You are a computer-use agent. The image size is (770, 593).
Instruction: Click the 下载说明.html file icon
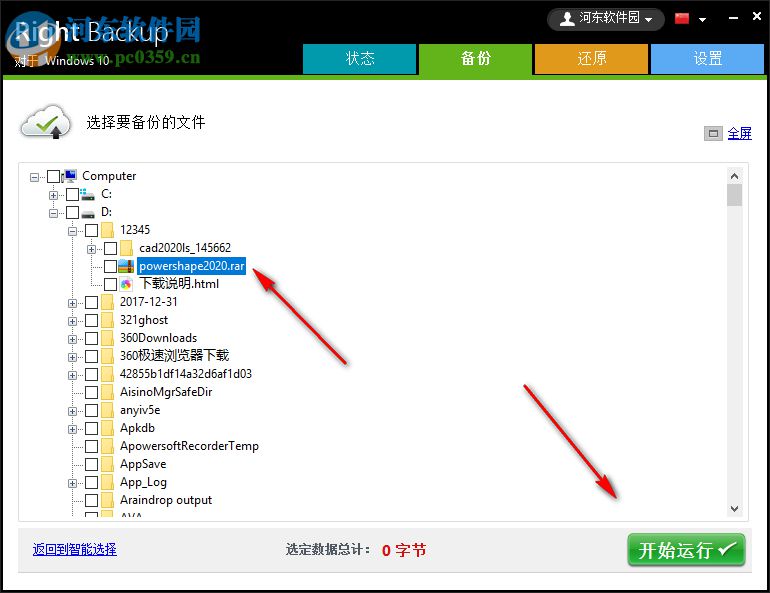126,284
